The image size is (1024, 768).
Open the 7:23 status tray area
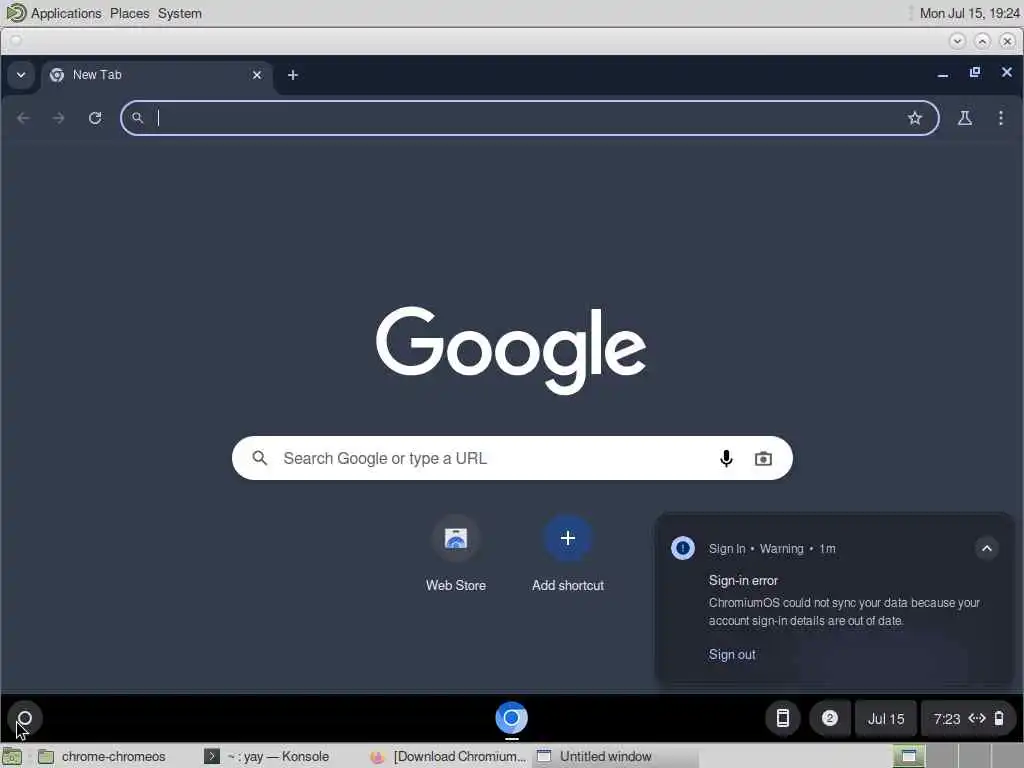[968, 718]
